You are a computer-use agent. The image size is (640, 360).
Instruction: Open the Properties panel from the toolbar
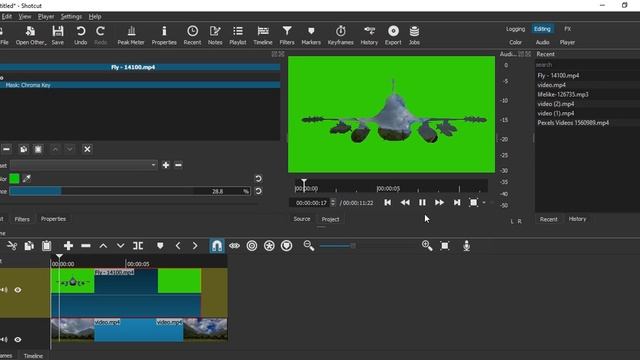[164, 35]
